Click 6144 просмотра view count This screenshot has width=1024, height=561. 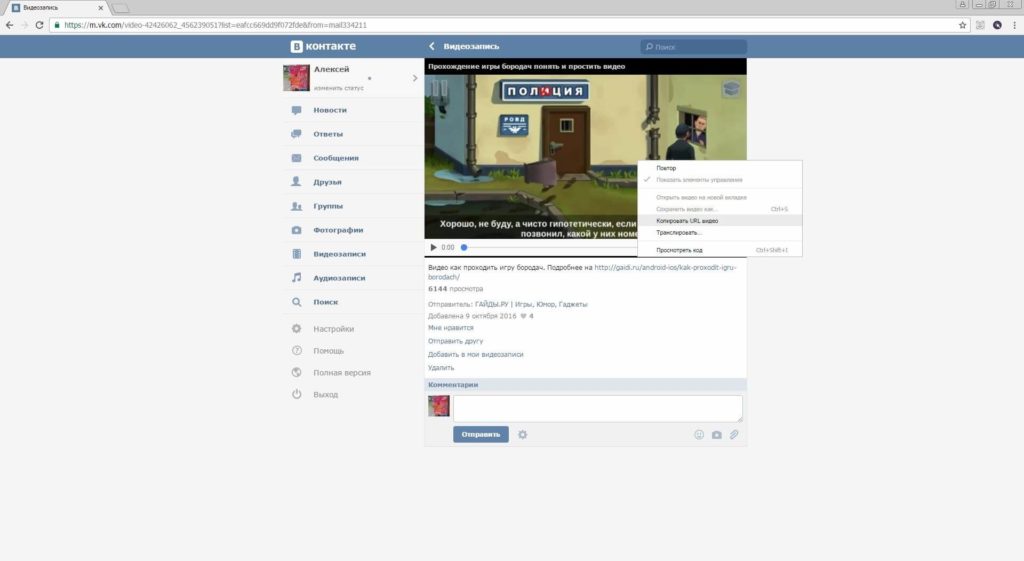pos(455,289)
